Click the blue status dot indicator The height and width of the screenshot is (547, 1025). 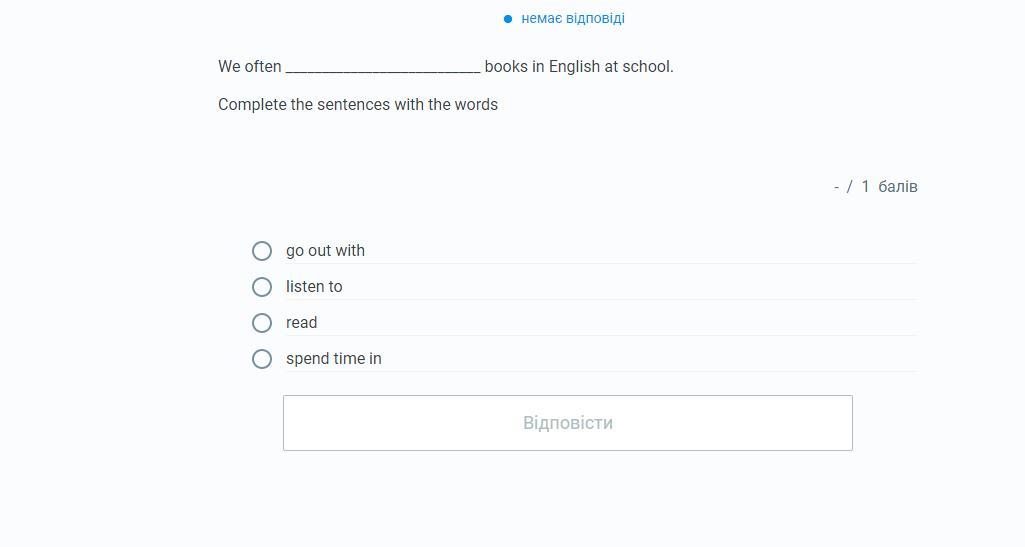click(508, 19)
